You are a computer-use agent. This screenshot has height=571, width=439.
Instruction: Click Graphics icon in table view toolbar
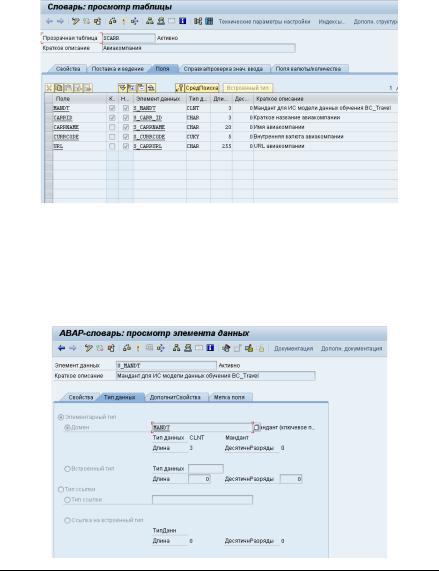[x=198, y=21]
